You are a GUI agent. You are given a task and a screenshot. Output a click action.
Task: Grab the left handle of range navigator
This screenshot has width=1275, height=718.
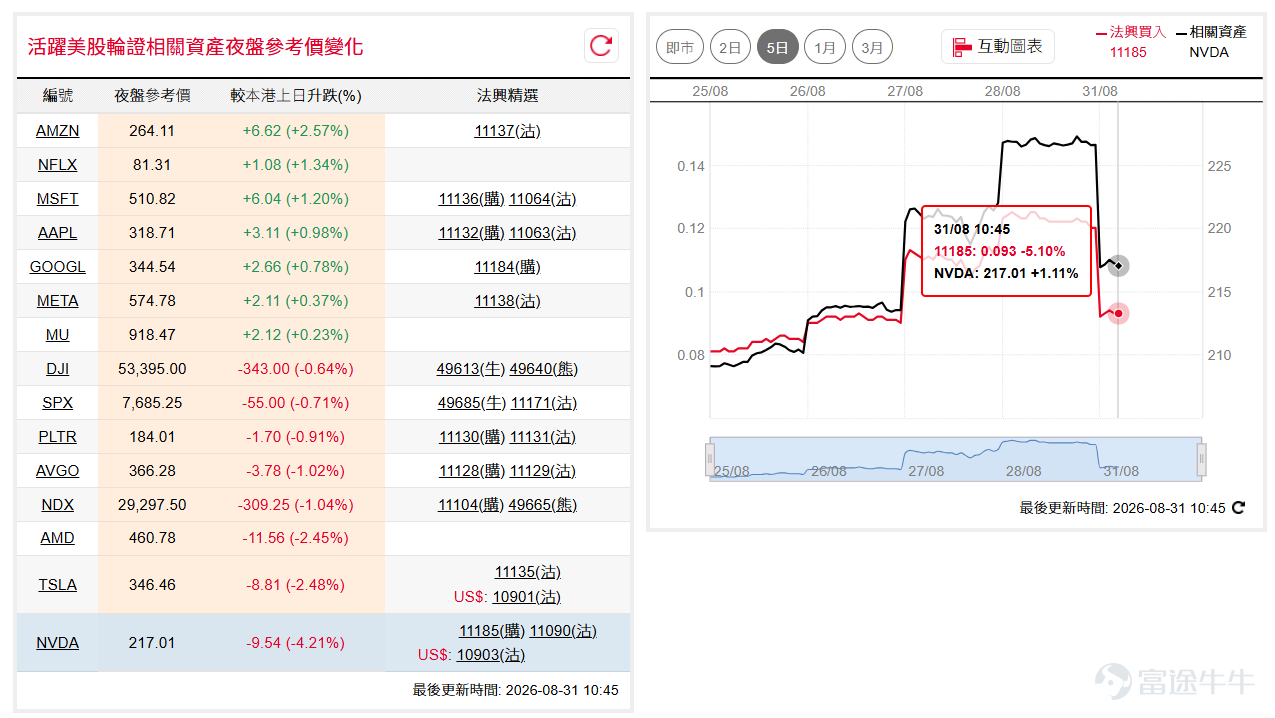point(710,460)
